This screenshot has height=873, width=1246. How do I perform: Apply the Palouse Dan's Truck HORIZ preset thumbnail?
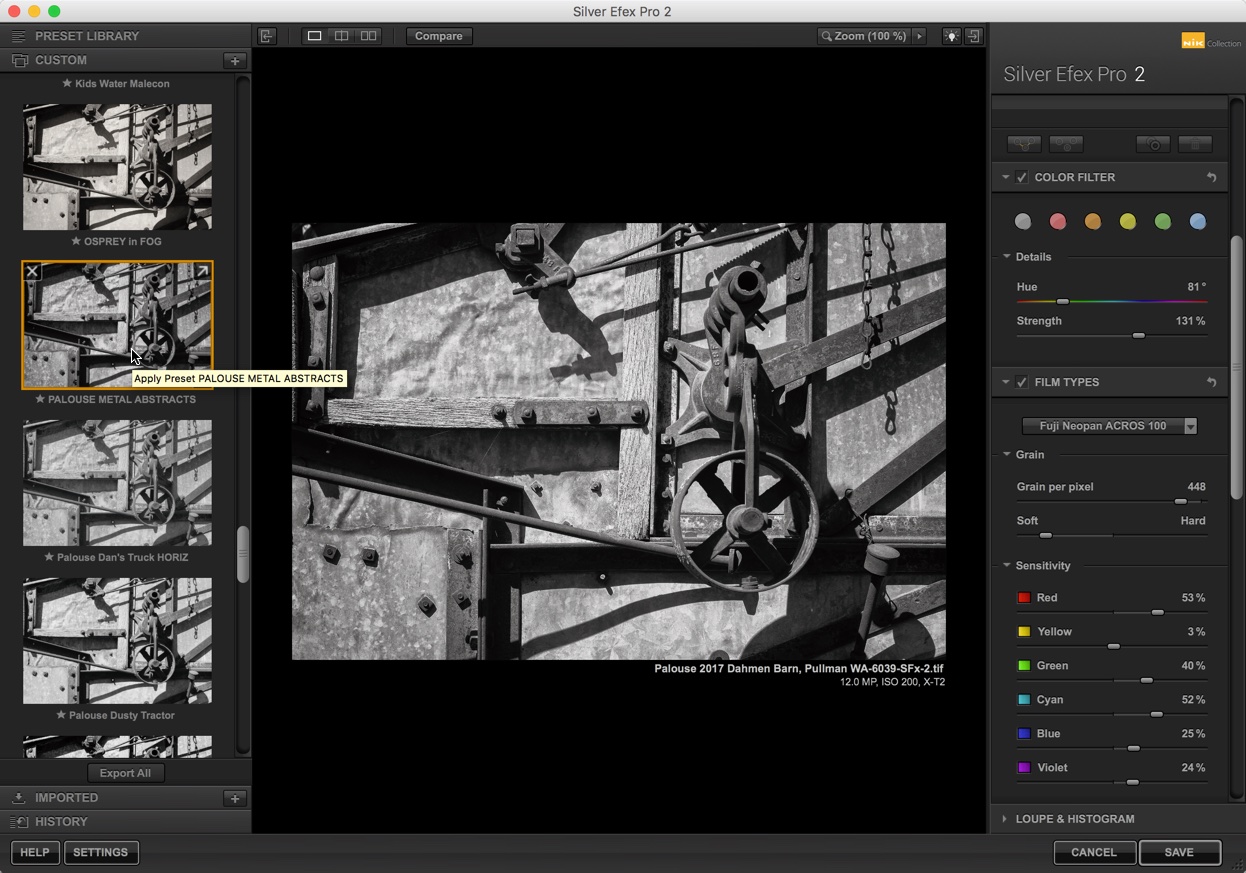(117, 483)
